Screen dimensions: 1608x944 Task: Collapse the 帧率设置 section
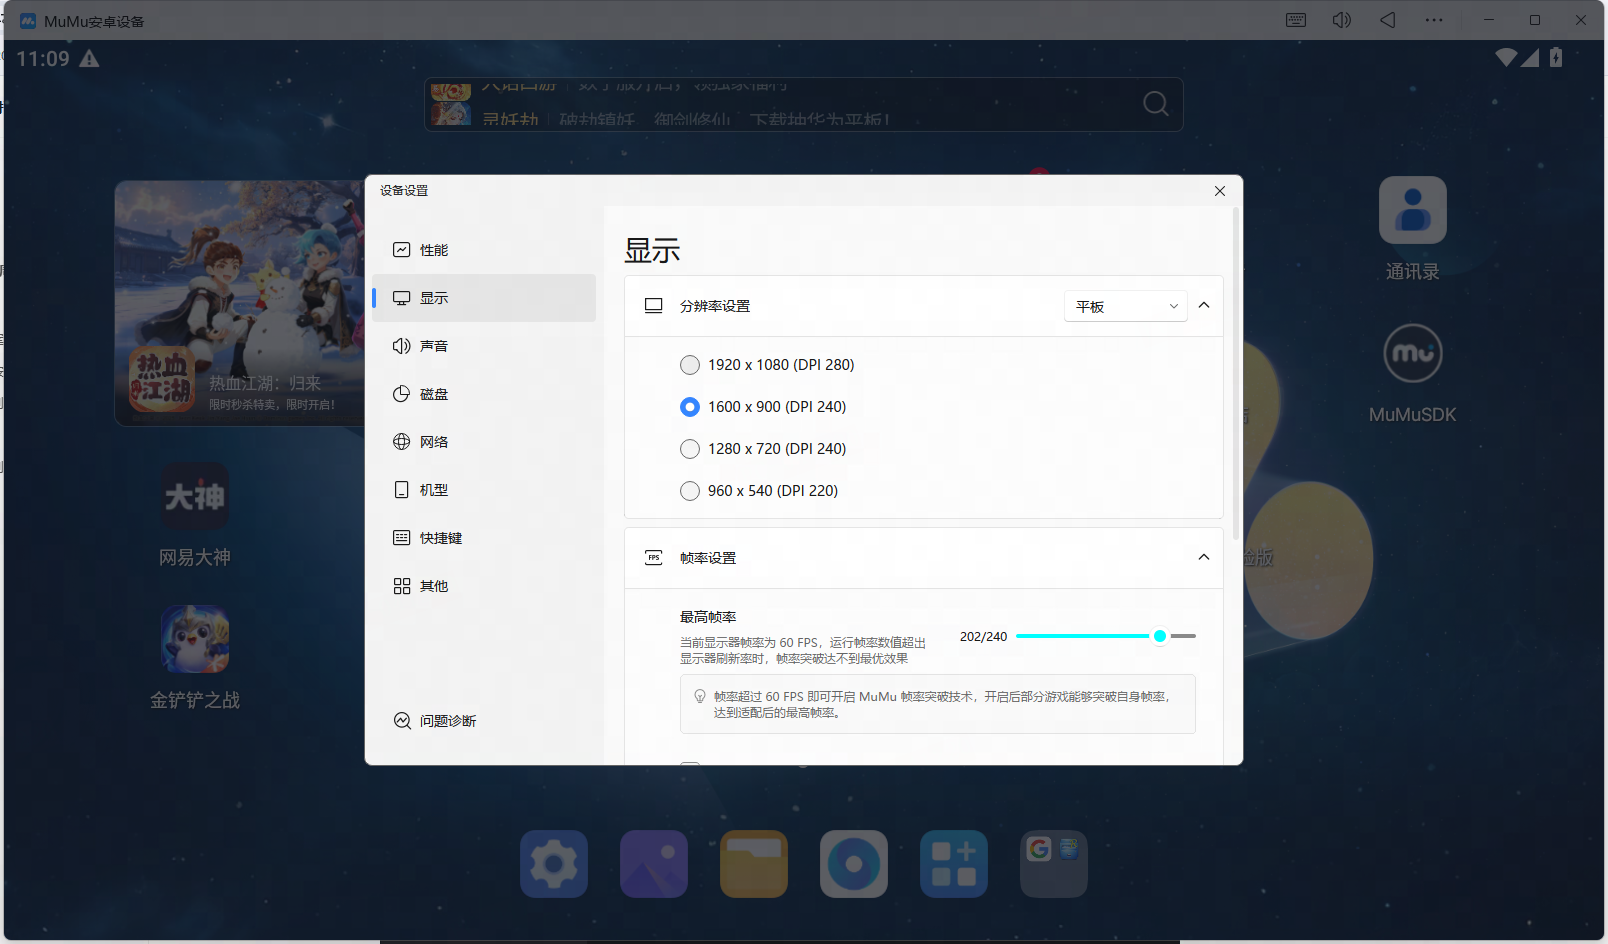pyautogui.click(x=1204, y=558)
